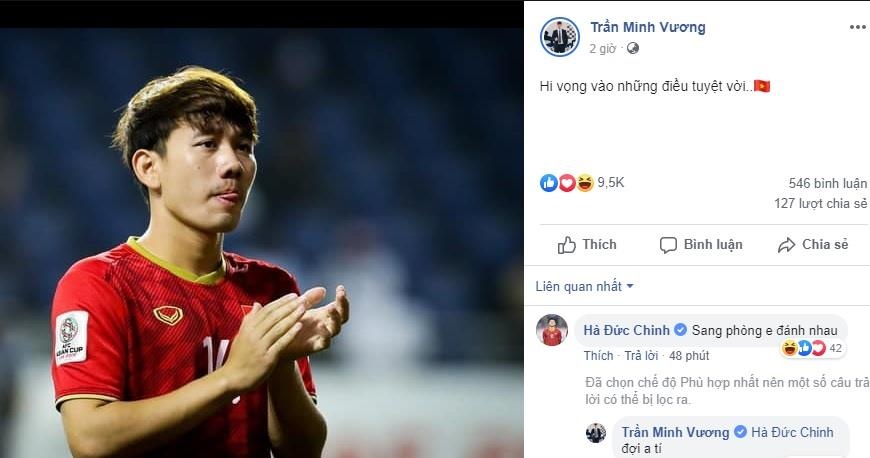Open the post options three-dot menu
This screenshot has height=458, width=870.
click(x=857, y=28)
